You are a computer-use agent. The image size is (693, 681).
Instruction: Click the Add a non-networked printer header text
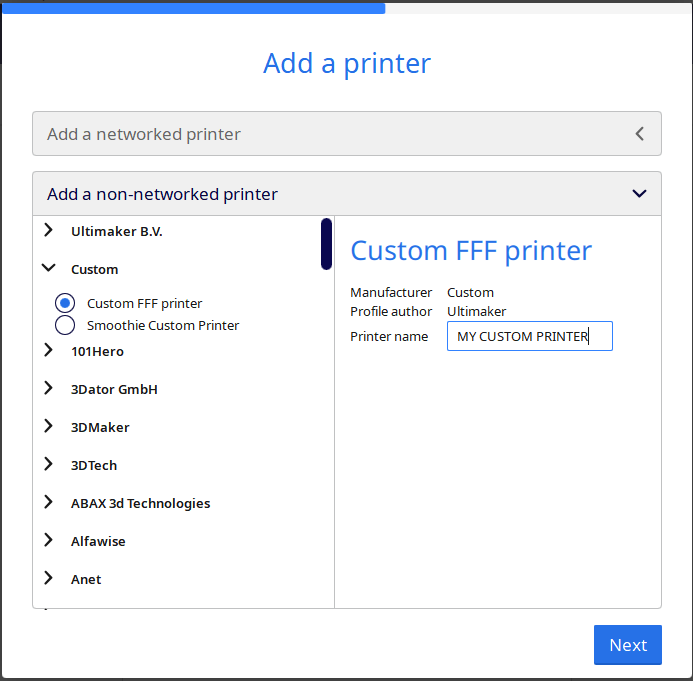tap(162, 194)
